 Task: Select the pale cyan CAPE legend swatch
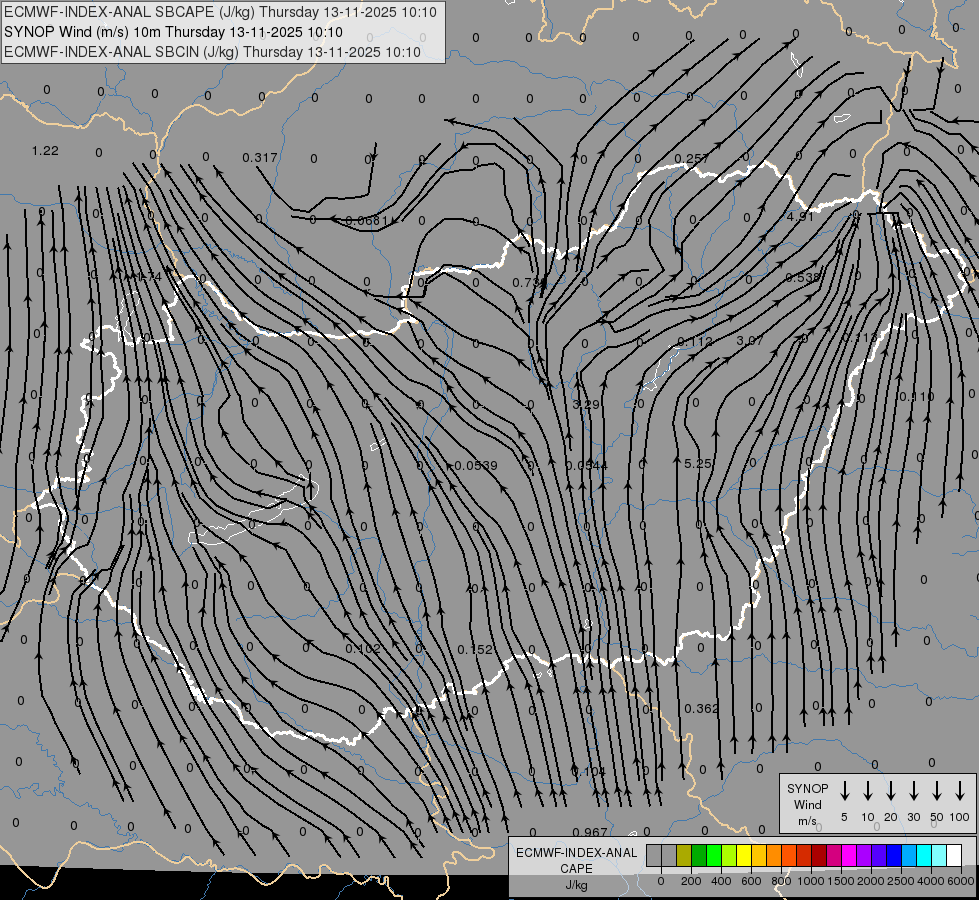coord(939,855)
